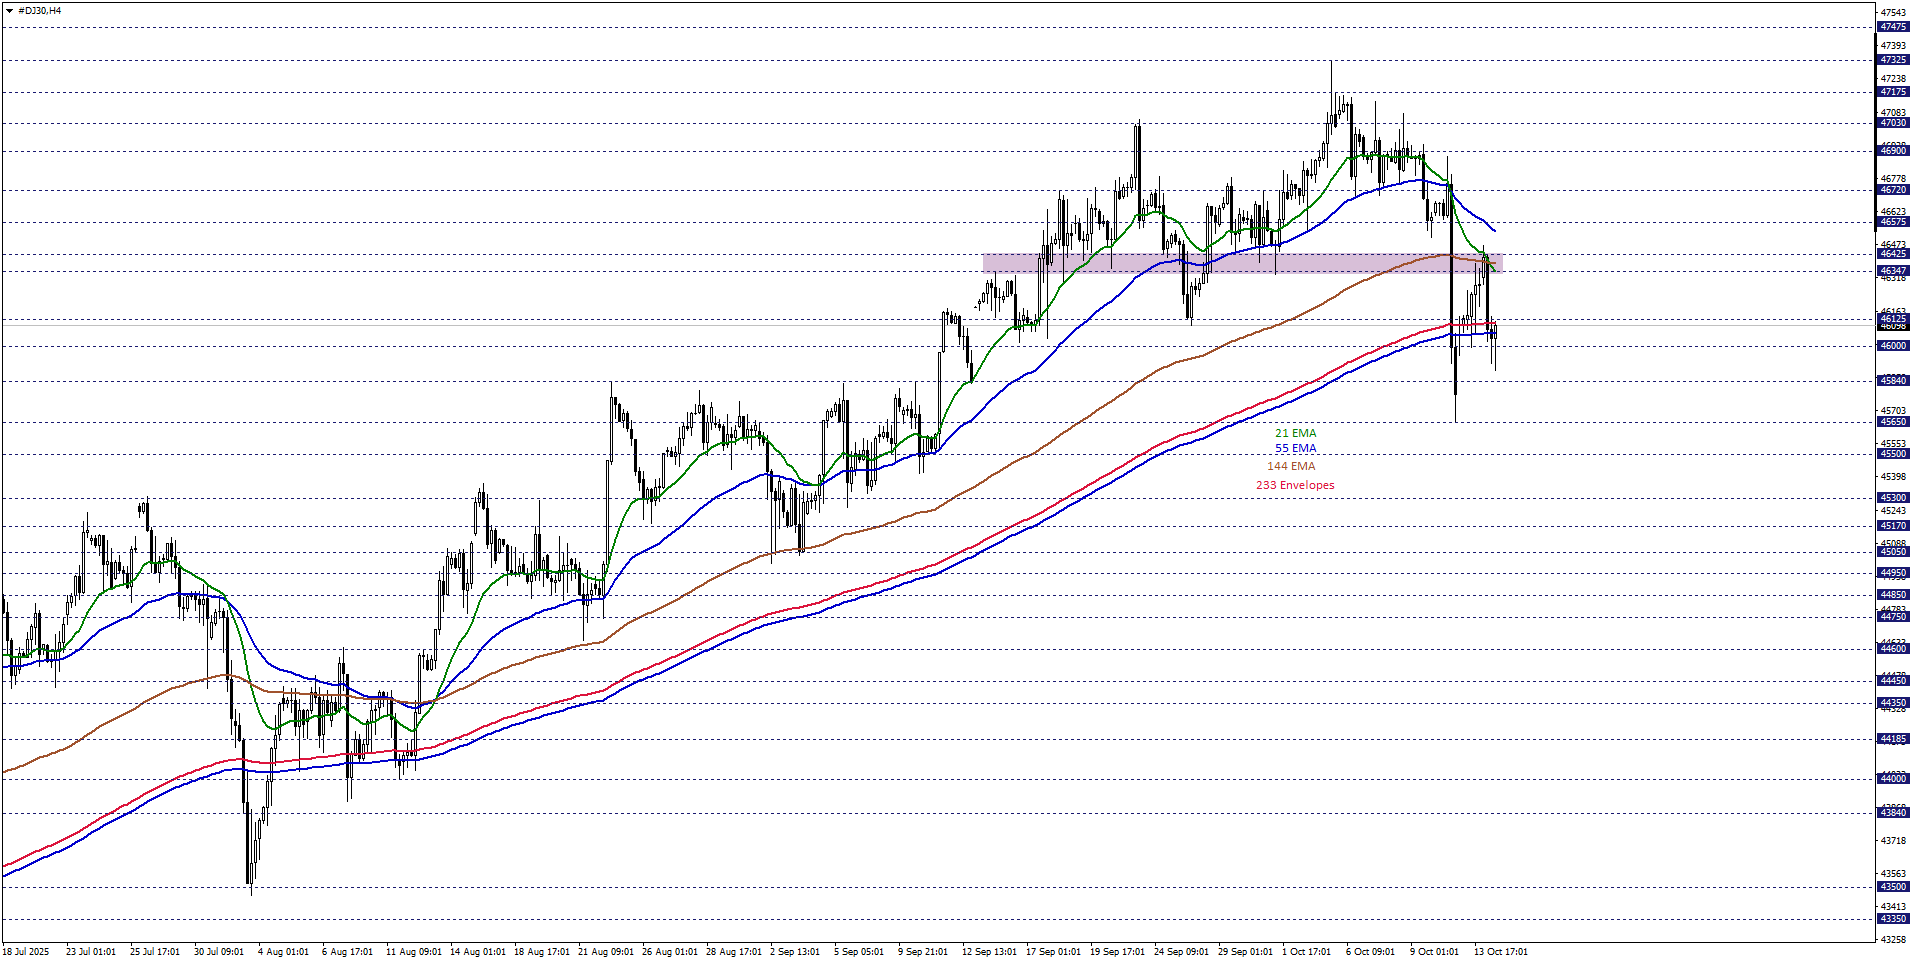Click the 44600 price level tag
1916x963 pixels.
[1893, 649]
